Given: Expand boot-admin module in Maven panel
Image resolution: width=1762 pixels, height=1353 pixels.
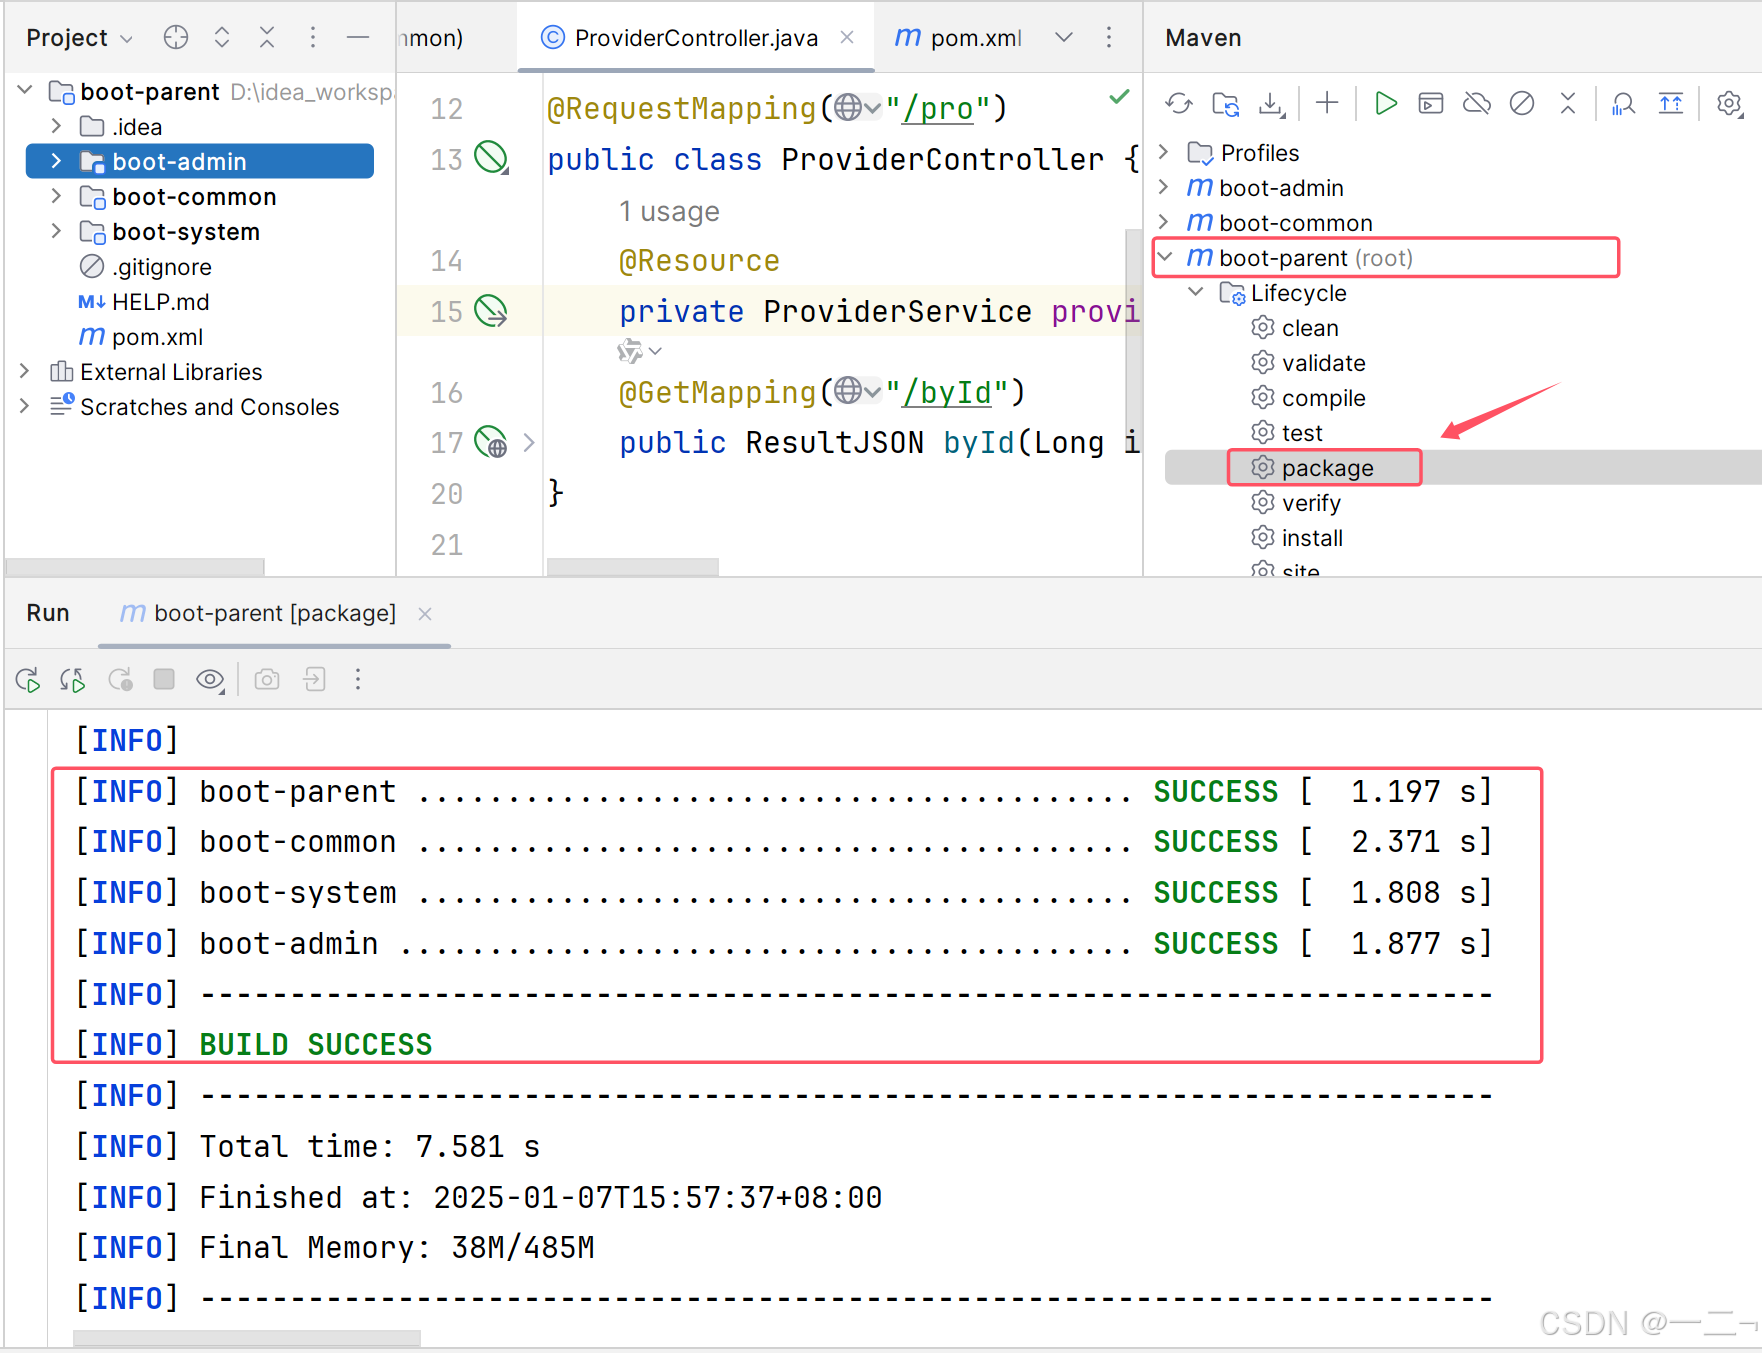Looking at the screenshot, I should point(1164,187).
